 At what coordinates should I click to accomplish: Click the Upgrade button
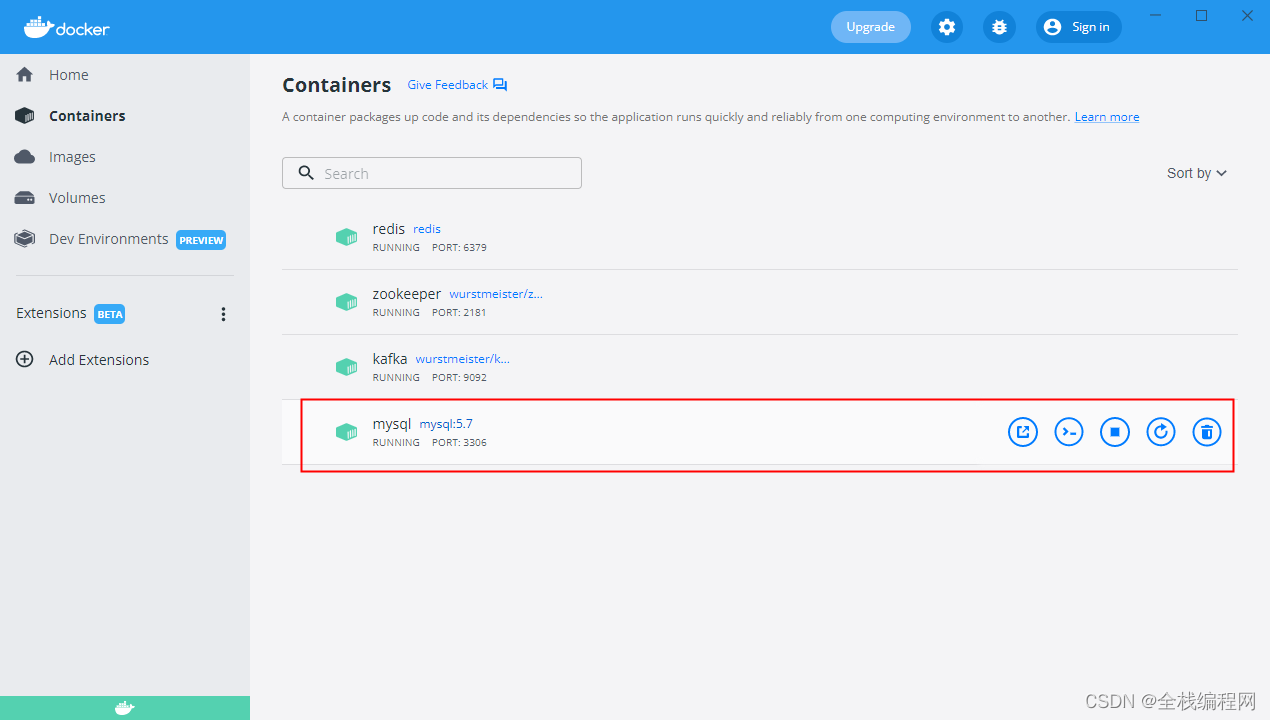[x=870, y=27]
